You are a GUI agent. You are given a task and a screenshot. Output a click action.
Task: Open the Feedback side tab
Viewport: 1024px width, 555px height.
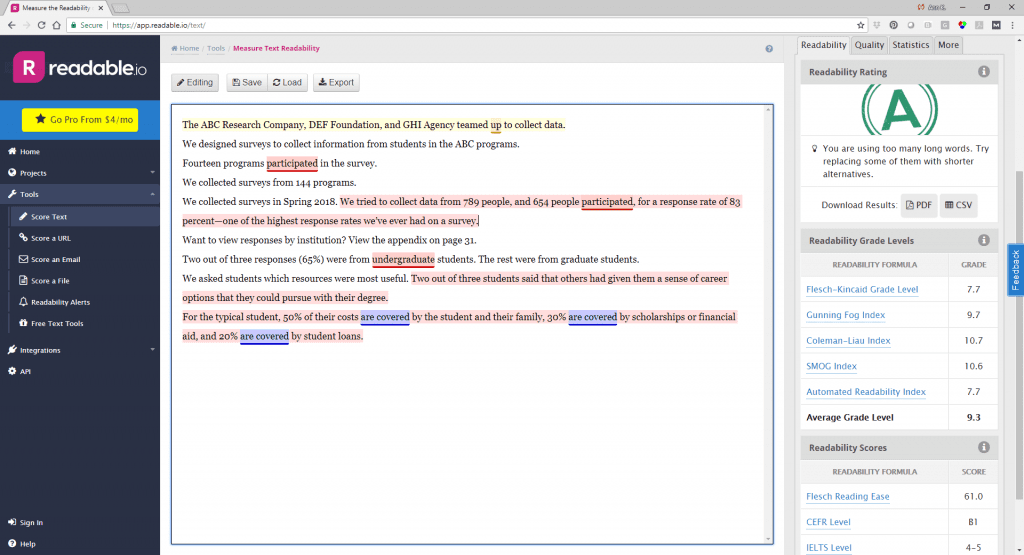click(x=1015, y=270)
